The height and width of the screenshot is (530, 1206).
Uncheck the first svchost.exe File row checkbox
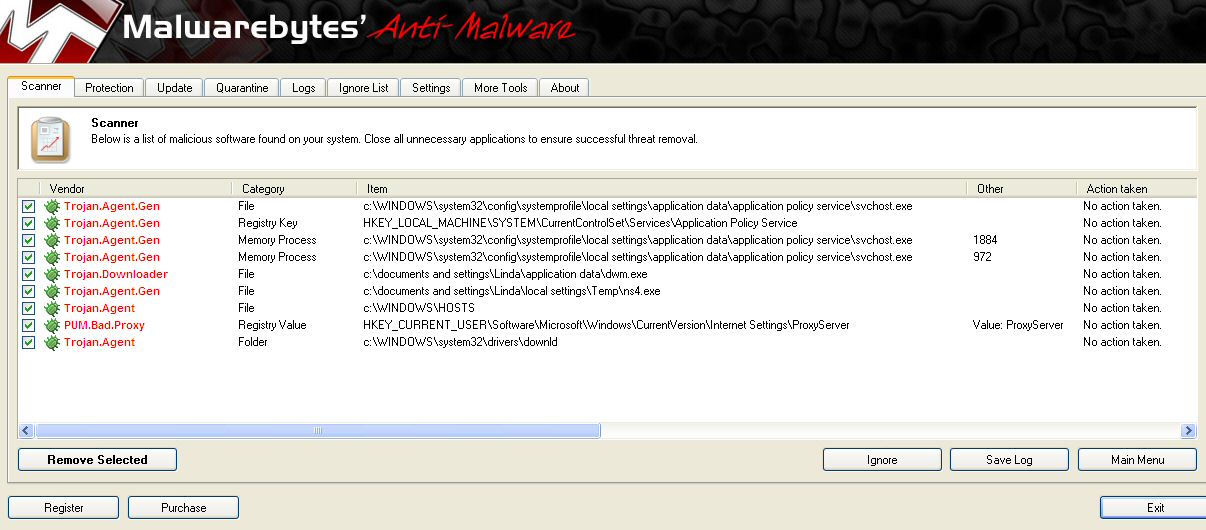click(28, 206)
